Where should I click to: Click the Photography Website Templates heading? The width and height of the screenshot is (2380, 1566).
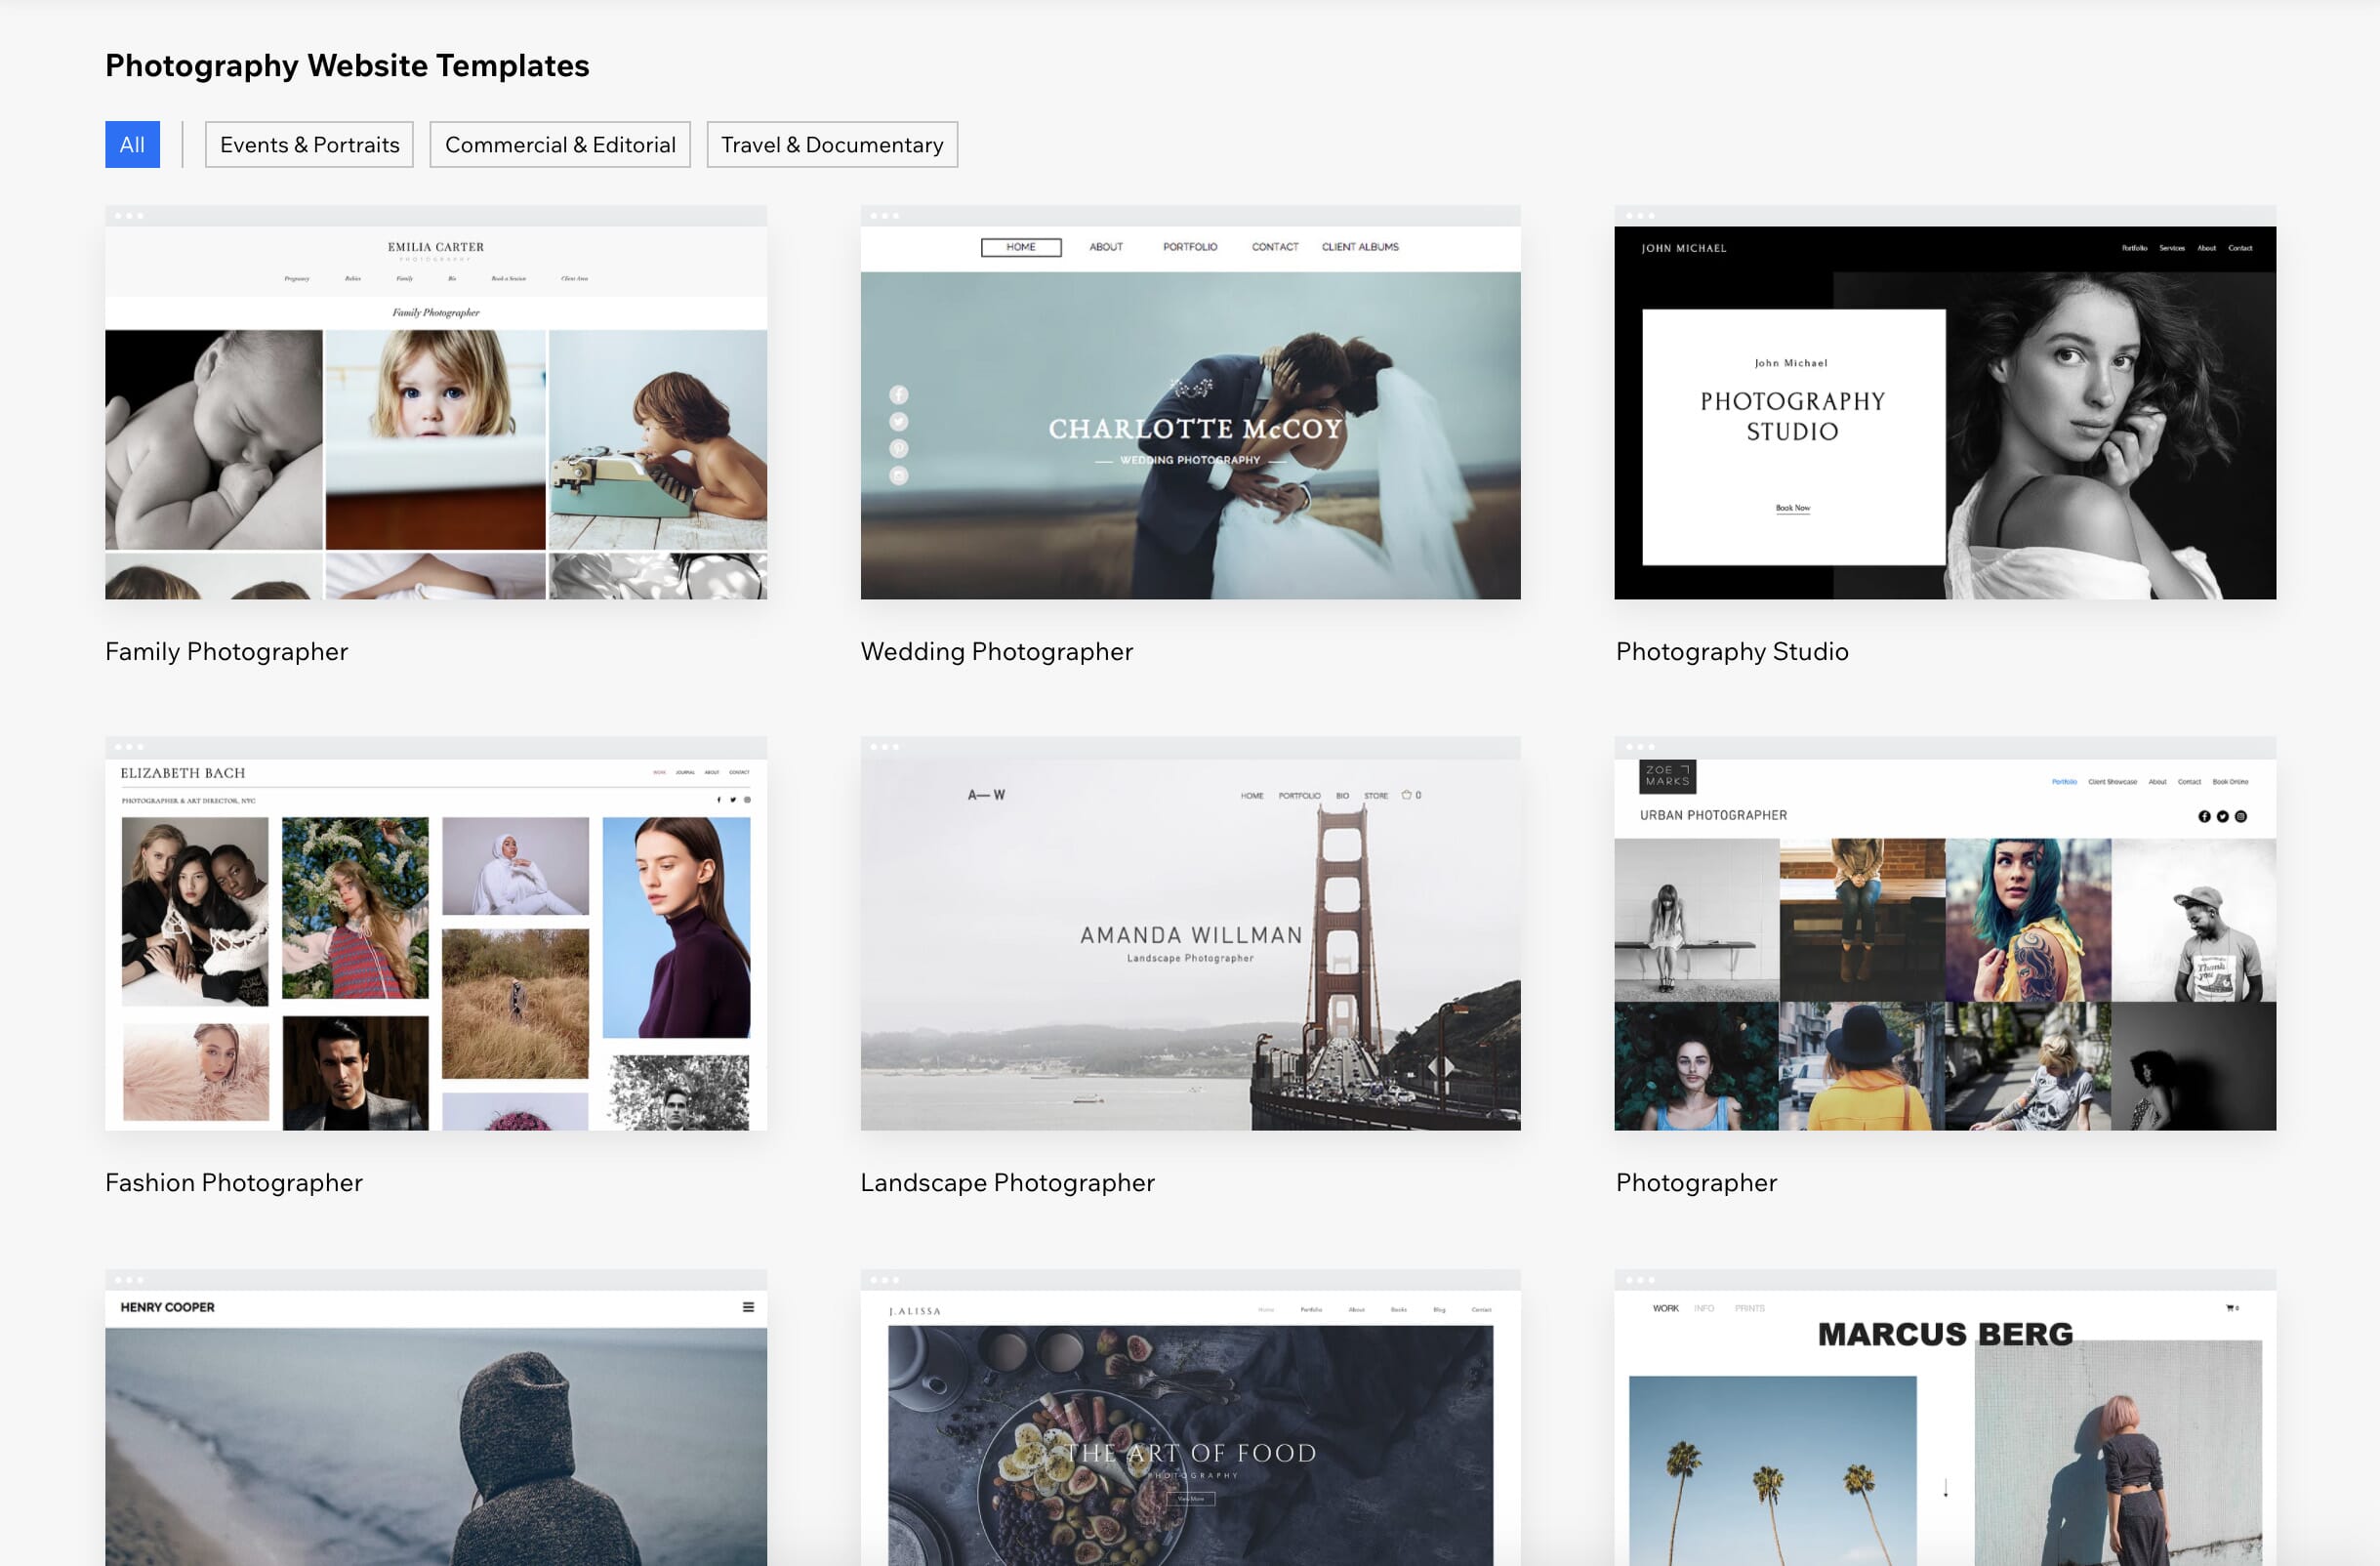click(x=347, y=65)
